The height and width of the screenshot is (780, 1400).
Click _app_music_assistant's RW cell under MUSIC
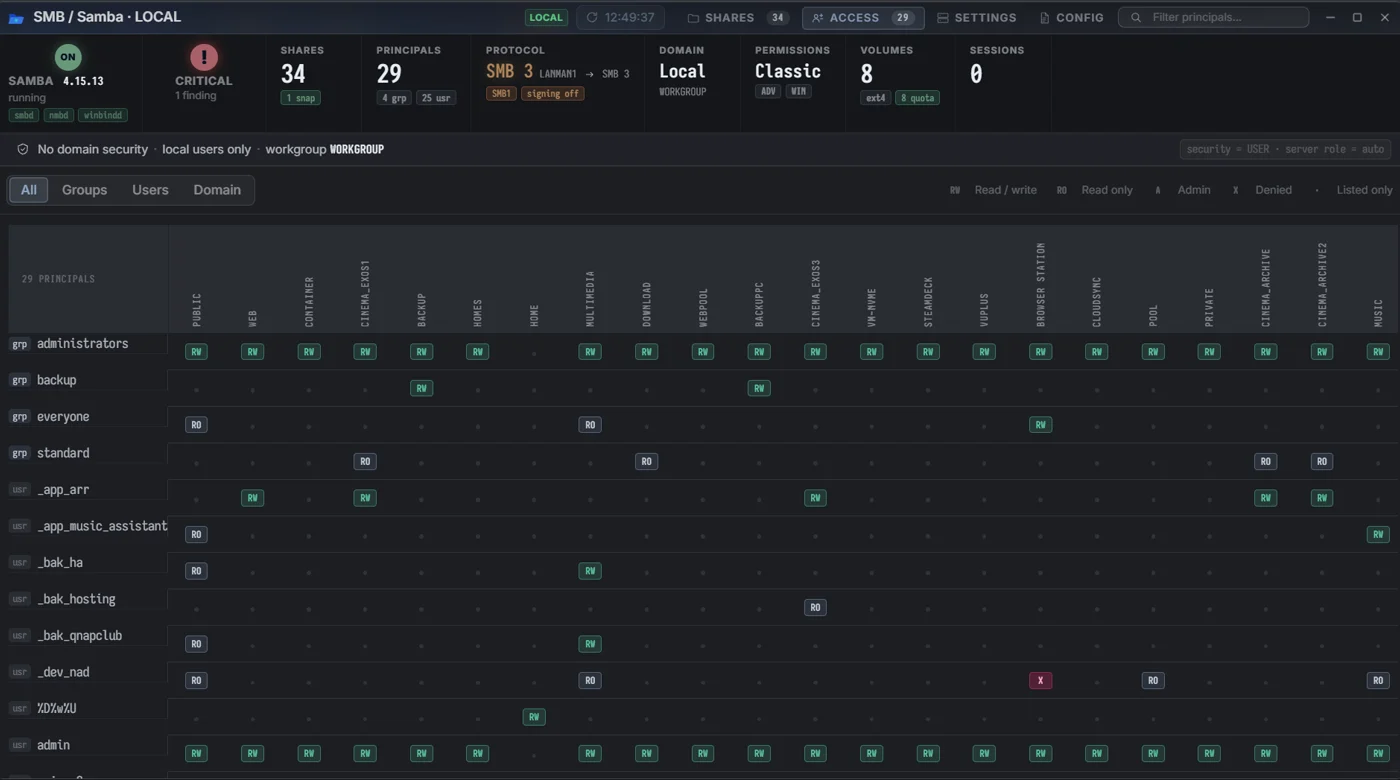tap(1378, 534)
